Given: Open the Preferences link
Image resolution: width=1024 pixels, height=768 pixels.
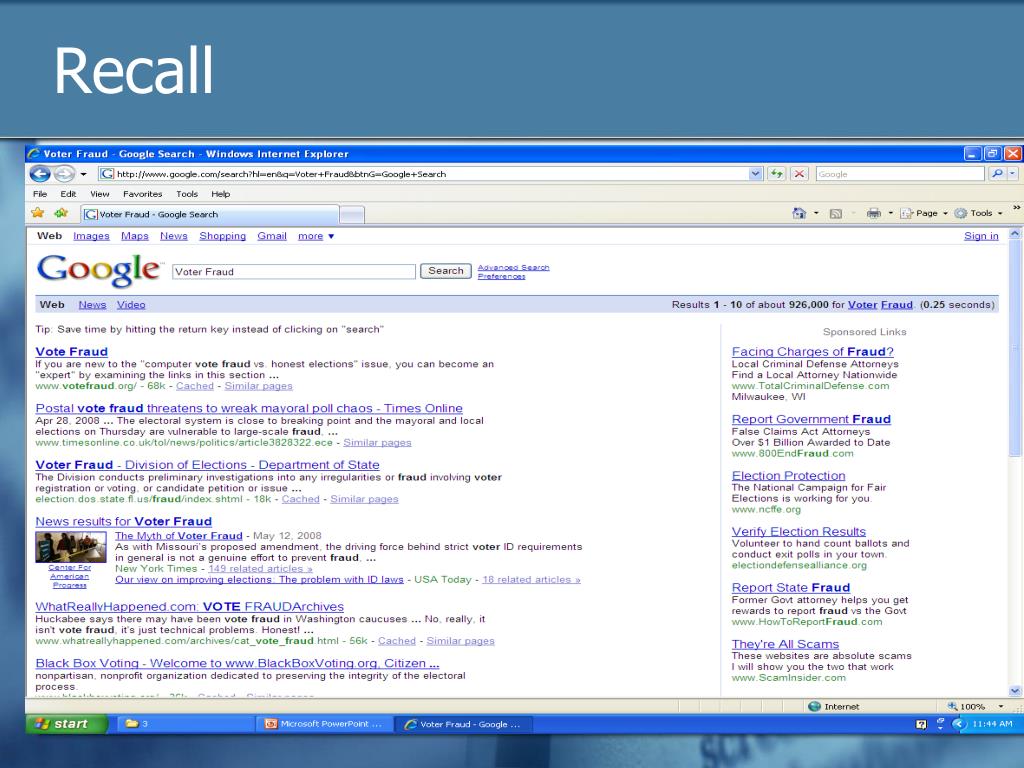Looking at the screenshot, I should (502, 276).
